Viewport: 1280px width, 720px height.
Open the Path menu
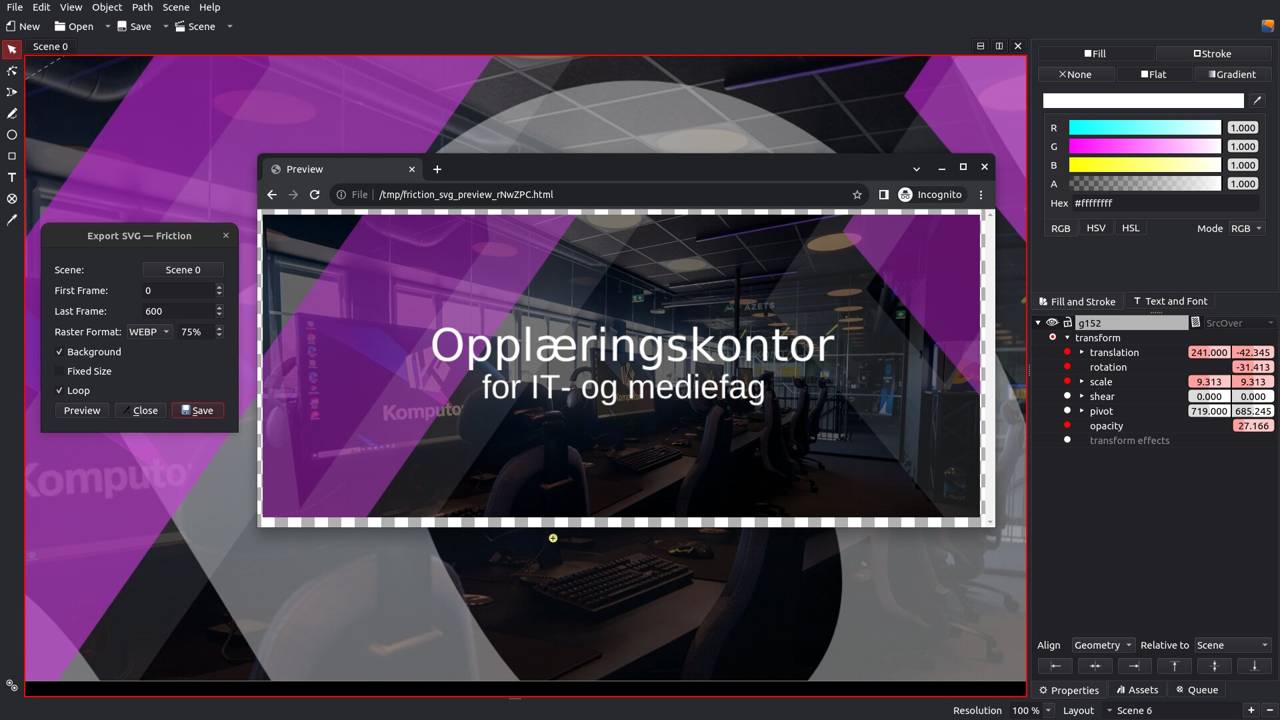pos(142,7)
